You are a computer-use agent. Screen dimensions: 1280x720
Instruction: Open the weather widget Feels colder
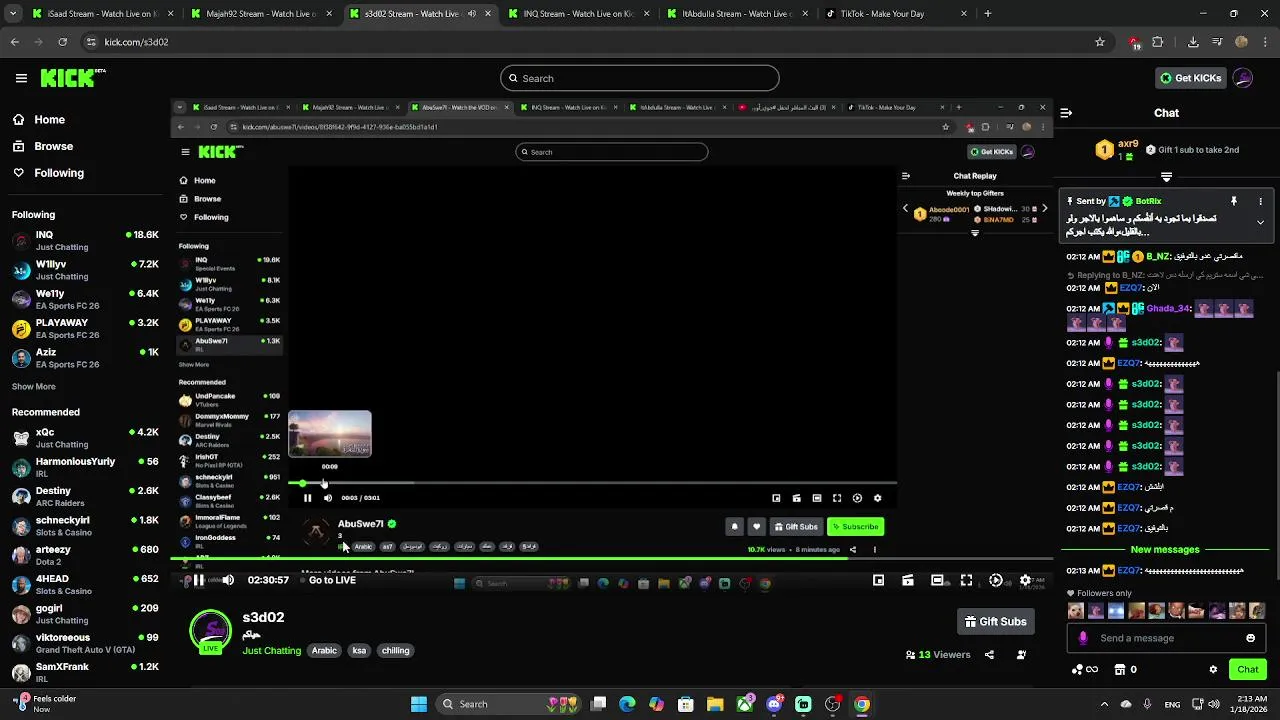[x=45, y=704]
